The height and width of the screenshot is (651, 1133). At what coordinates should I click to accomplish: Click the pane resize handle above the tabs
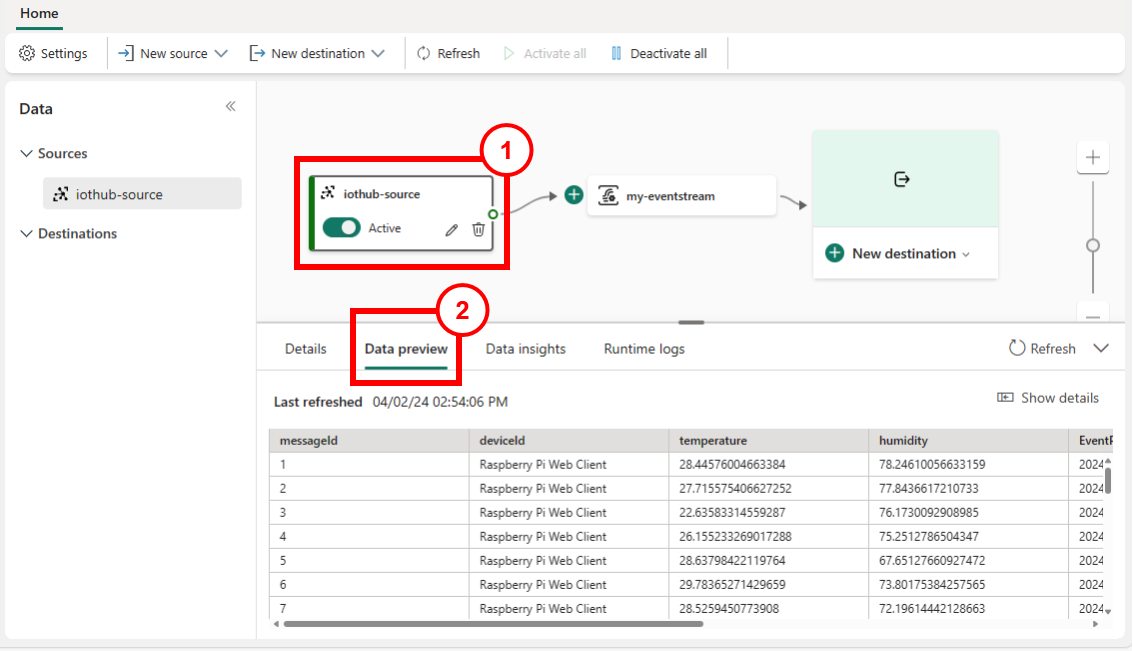(692, 322)
